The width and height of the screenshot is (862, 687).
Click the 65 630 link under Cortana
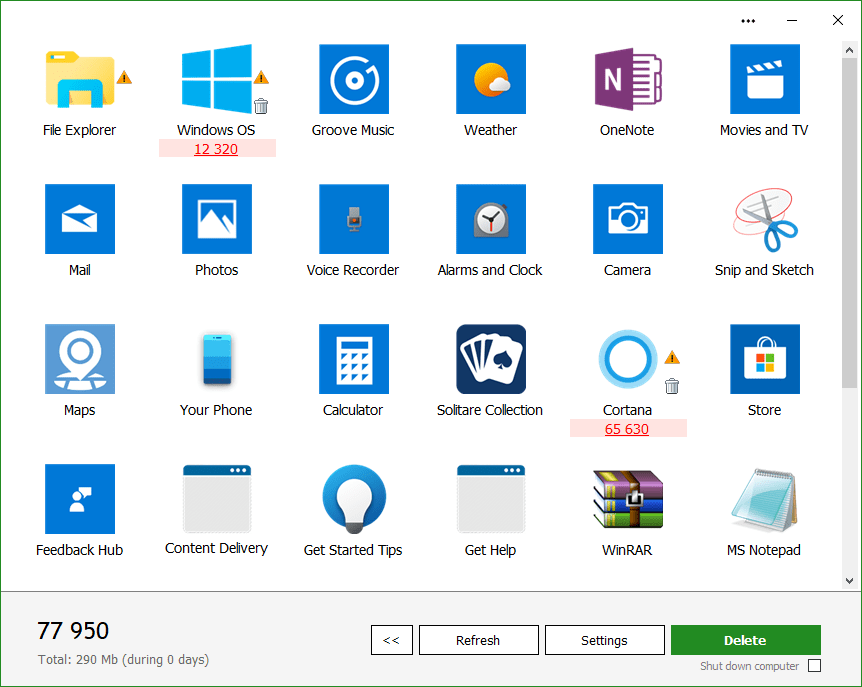(628, 428)
